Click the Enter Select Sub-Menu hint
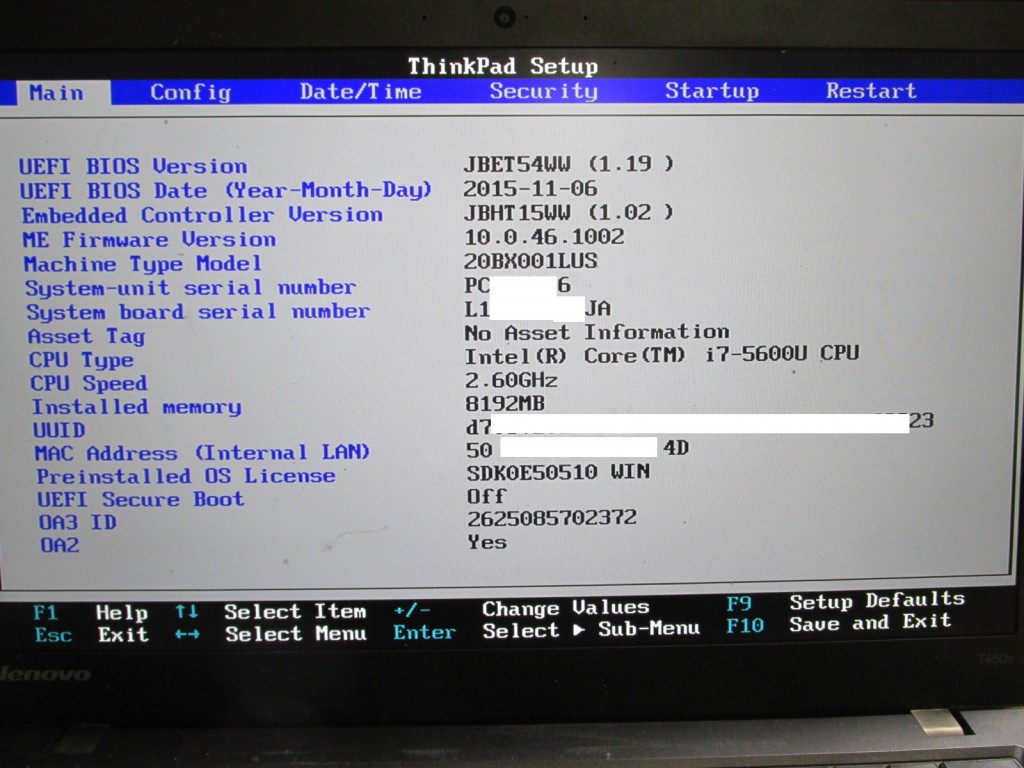Viewport: 1024px width, 768px height. (546, 630)
